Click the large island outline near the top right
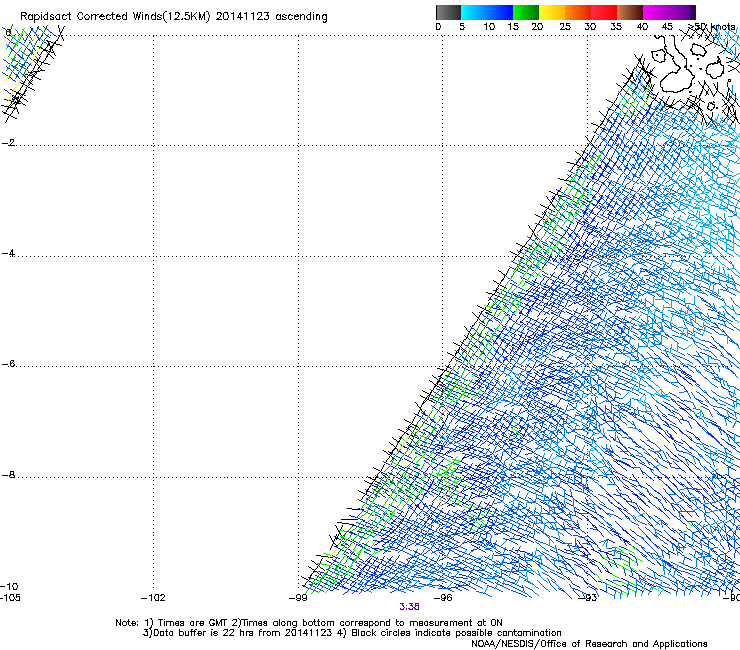The width and height of the screenshot is (740, 650). click(677, 78)
